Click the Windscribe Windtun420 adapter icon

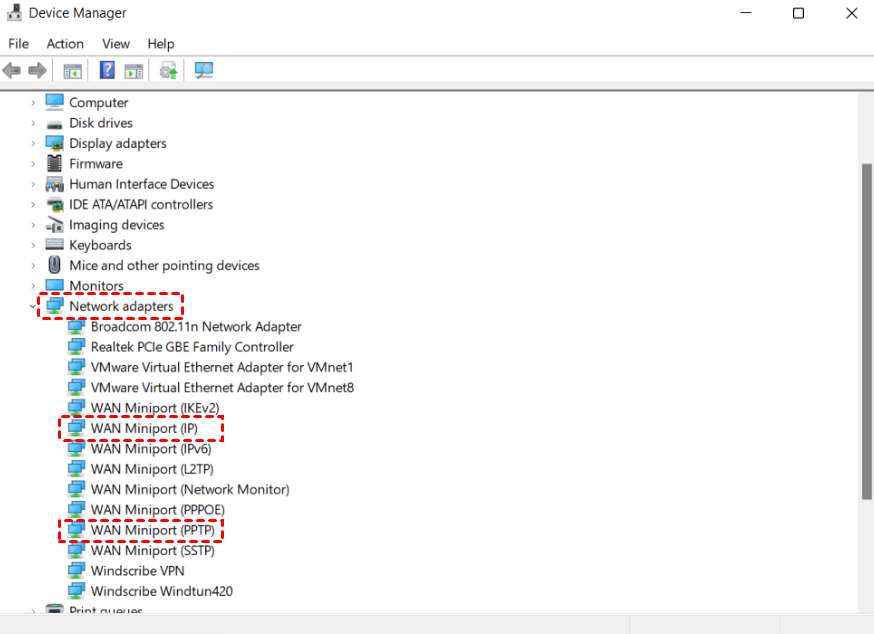click(x=76, y=591)
